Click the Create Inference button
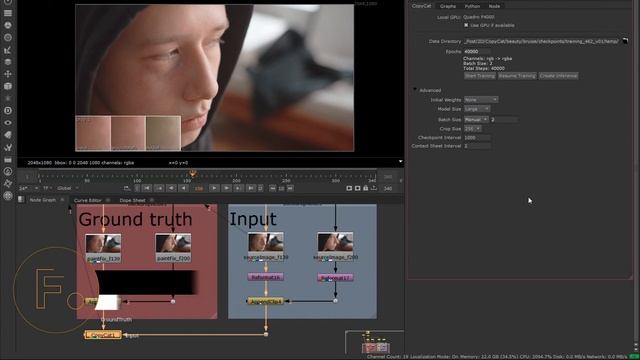Viewport: 640px width, 360px height. [x=558, y=76]
